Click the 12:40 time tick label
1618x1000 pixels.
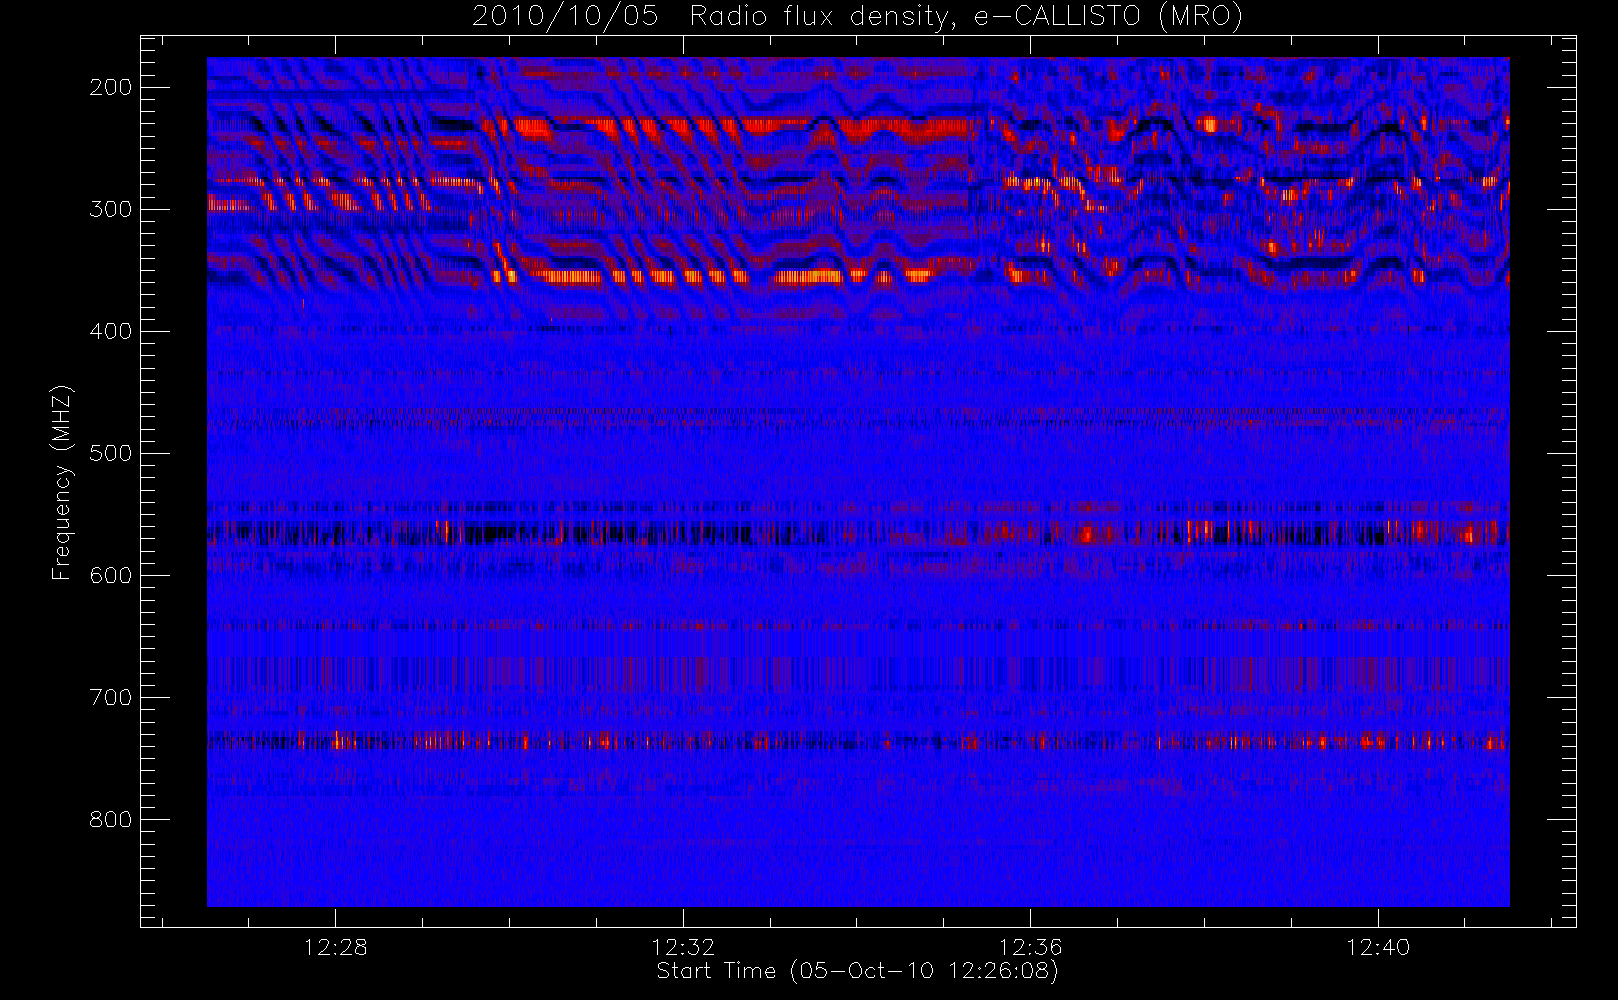1378,947
